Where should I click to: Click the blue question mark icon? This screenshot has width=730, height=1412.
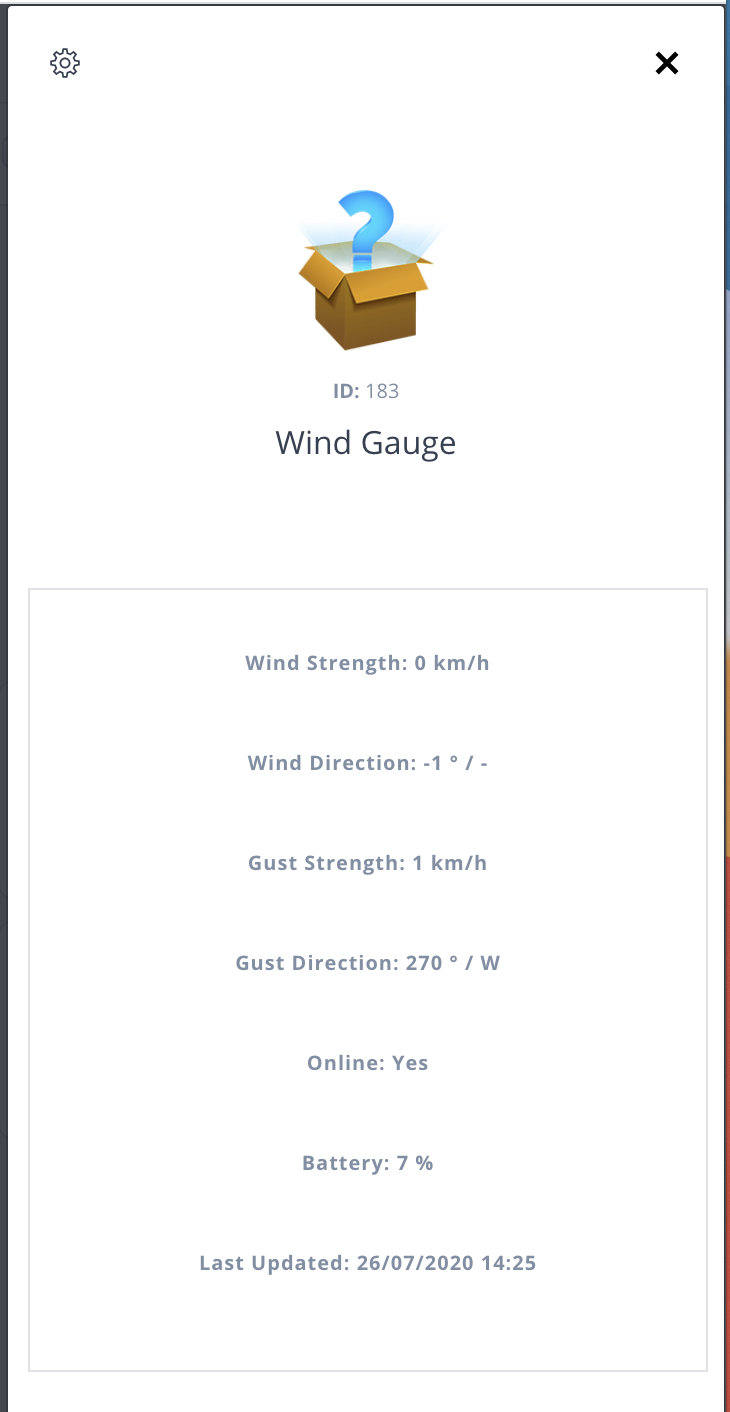[x=366, y=225]
